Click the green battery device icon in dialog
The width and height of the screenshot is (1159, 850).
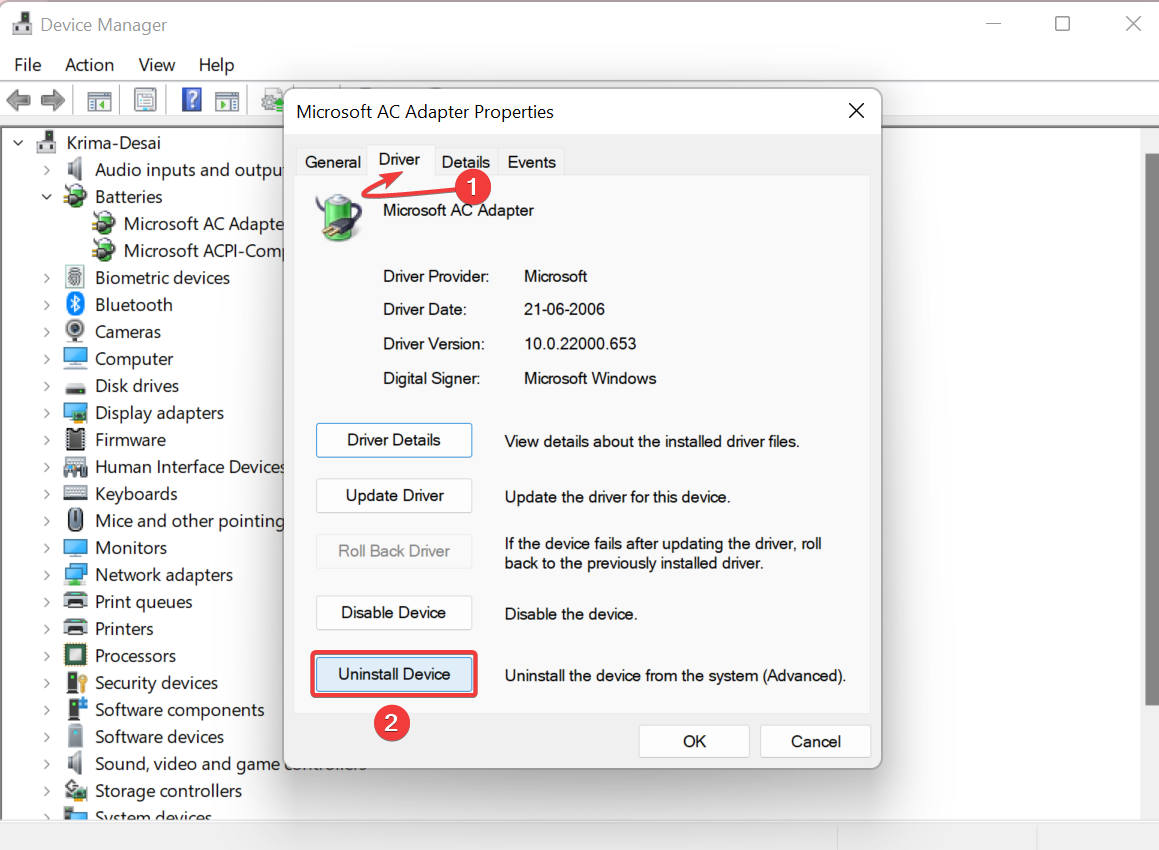(x=339, y=217)
